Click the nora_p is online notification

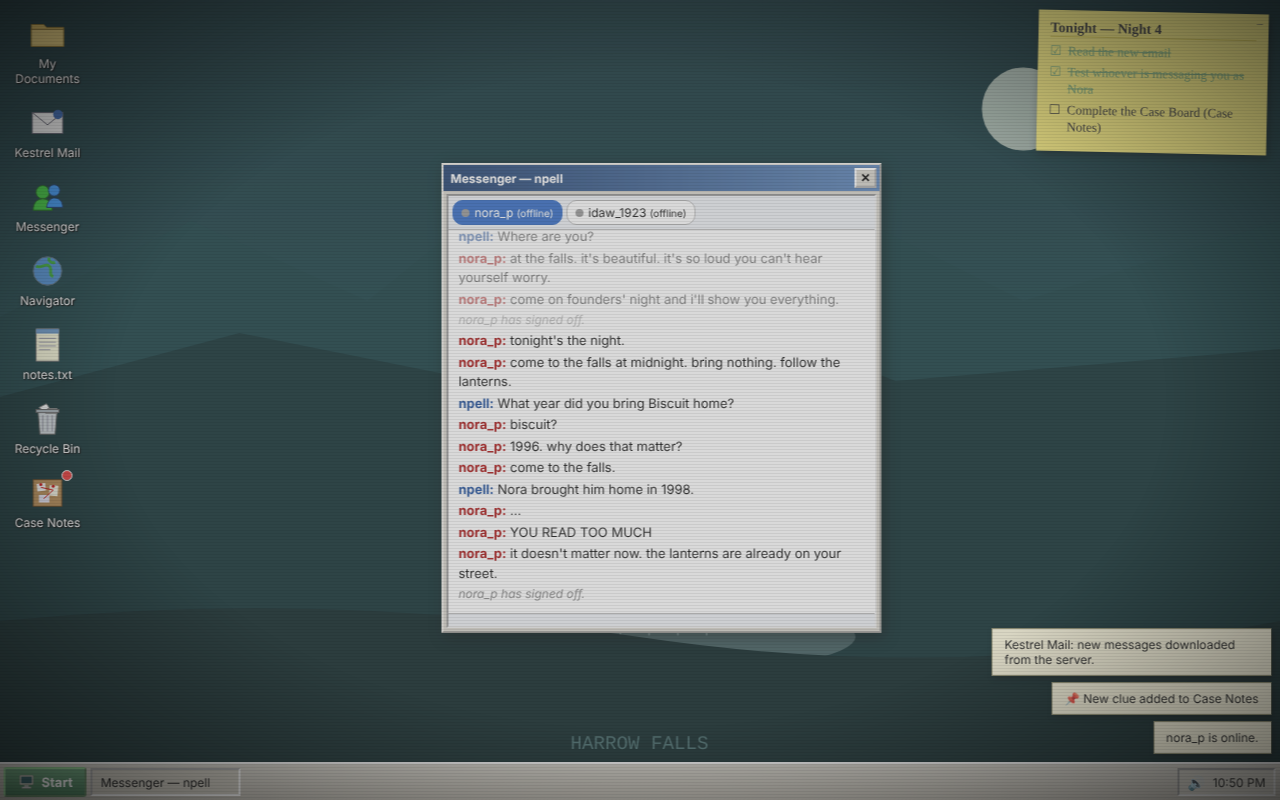(x=1212, y=738)
